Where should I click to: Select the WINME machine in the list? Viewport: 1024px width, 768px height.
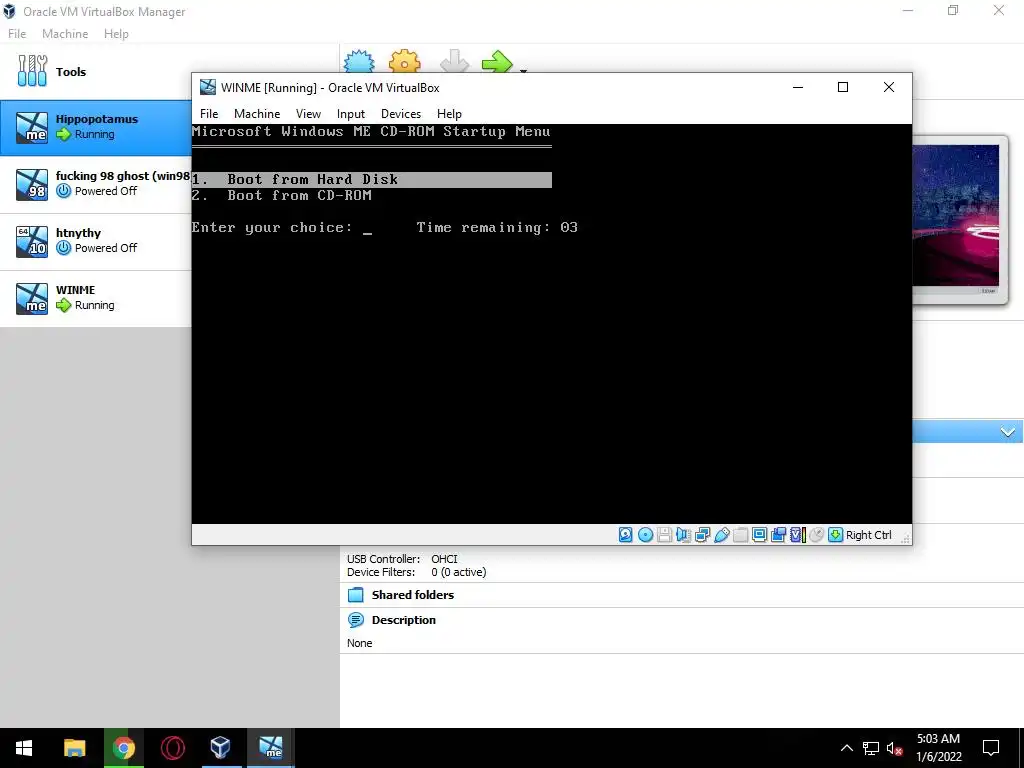[95, 298]
